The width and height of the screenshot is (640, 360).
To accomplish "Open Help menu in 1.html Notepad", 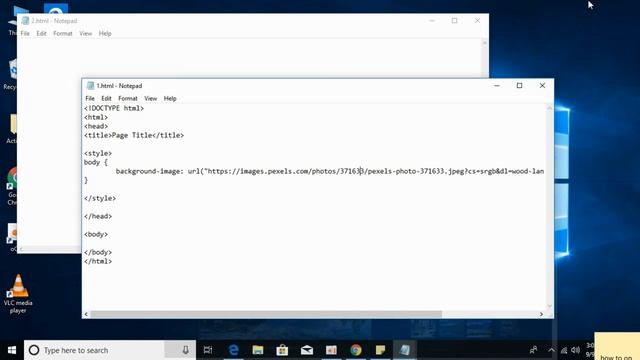I will coord(170,98).
